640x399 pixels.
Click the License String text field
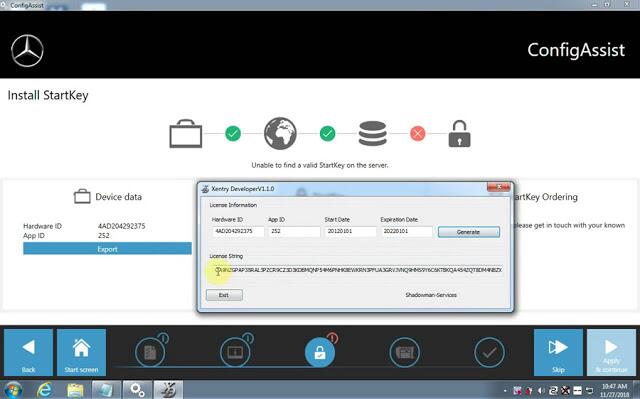357,270
